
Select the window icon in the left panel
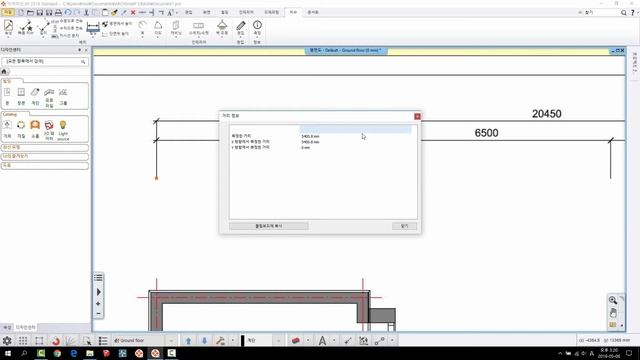[21, 92]
